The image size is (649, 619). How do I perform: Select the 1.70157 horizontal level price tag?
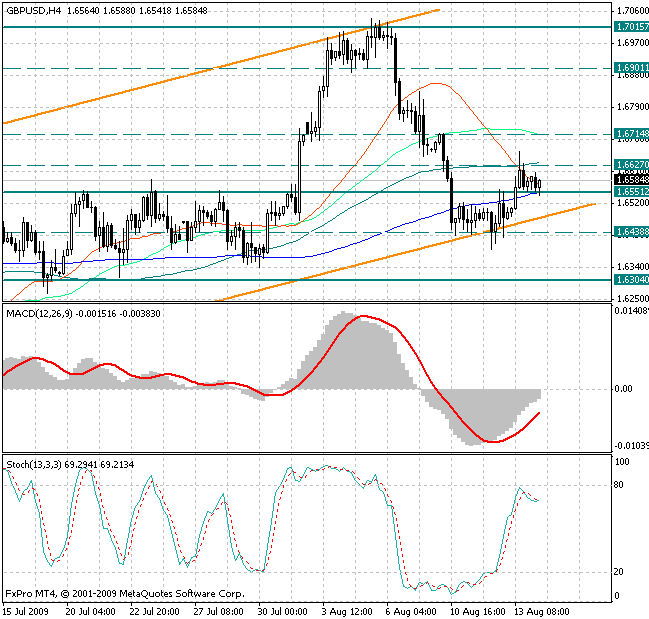tap(631, 27)
